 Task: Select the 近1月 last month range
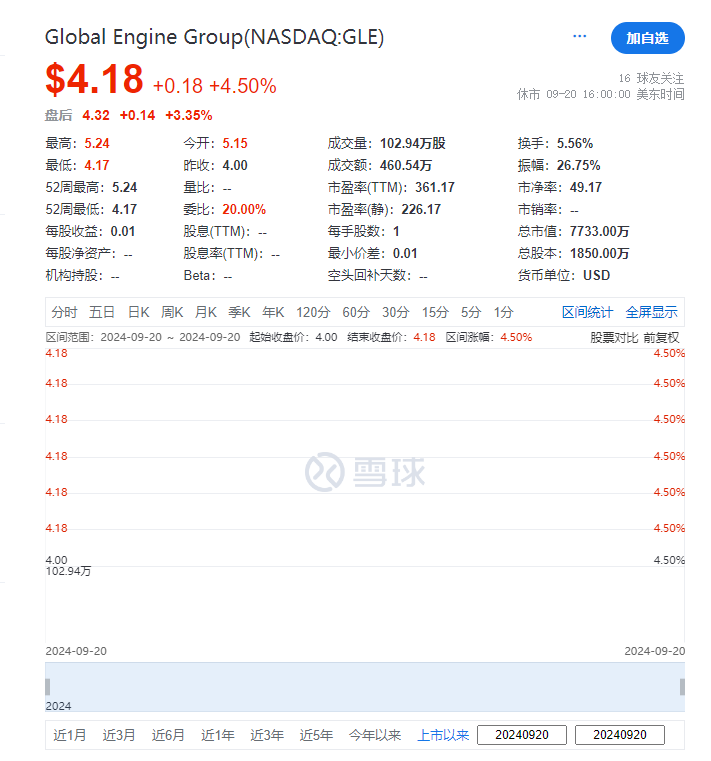point(70,735)
